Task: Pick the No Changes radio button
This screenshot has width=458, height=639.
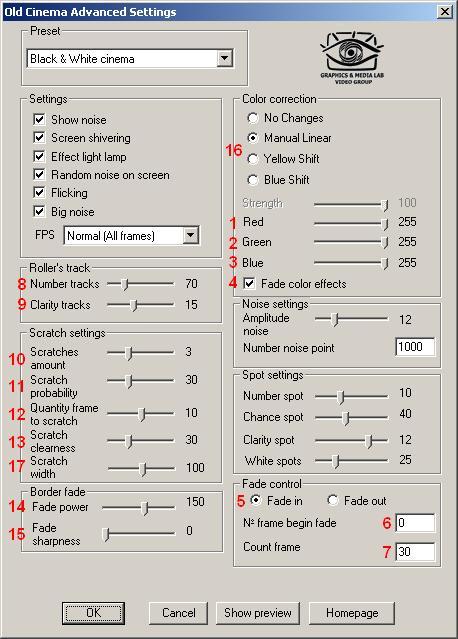Action: [x=253, y=118]
